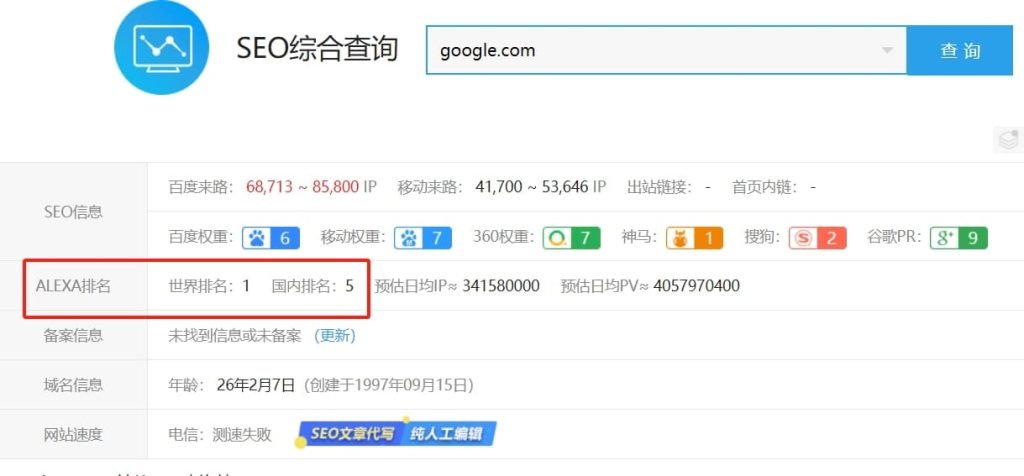
Task: Click the 域名信息 row label
Action: (73, 385)
